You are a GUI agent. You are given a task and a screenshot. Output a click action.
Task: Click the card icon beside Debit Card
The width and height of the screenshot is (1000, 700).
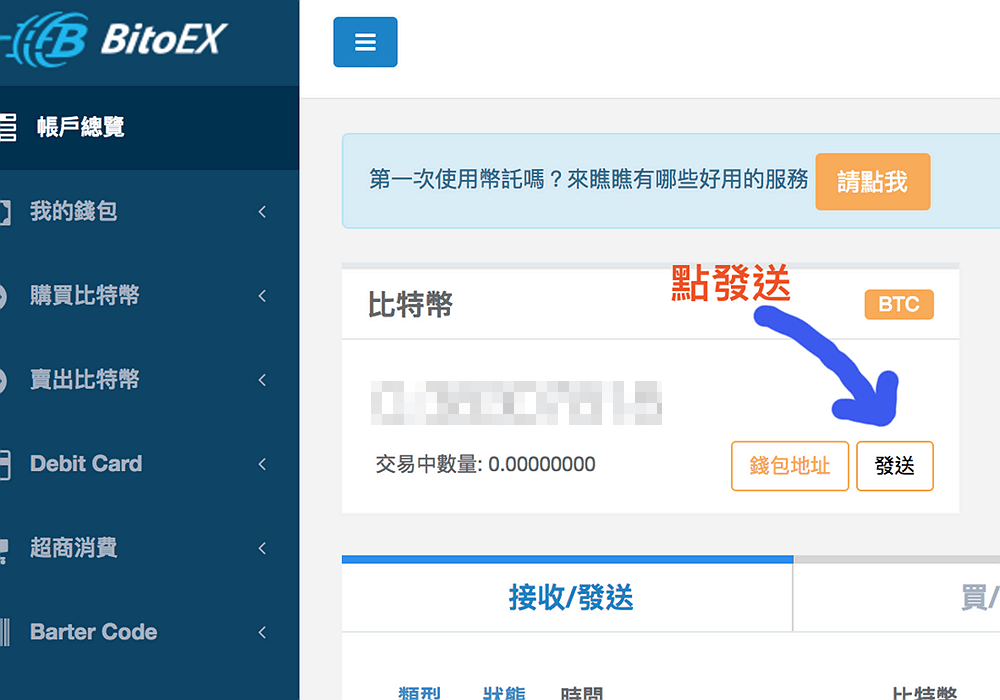5,464
